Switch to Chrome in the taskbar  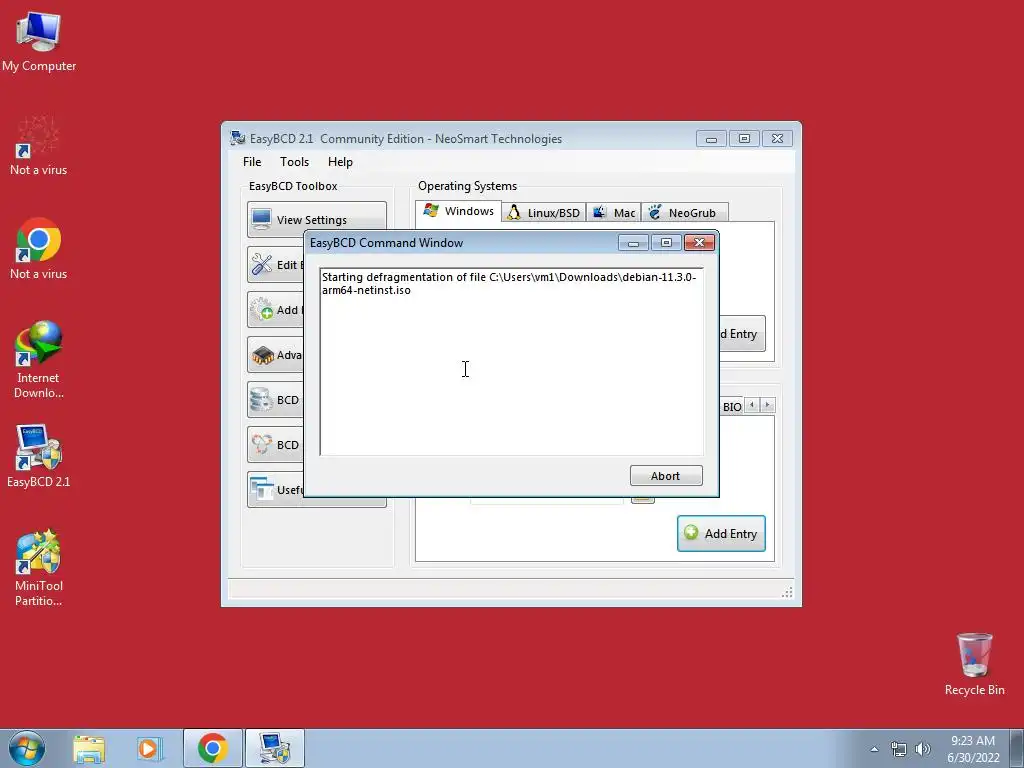(212, 748)
